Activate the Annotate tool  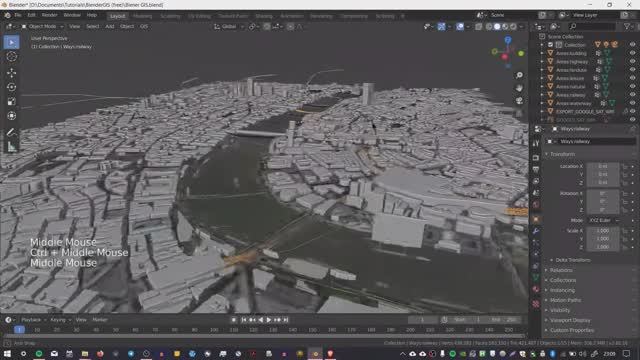[11, 132]
